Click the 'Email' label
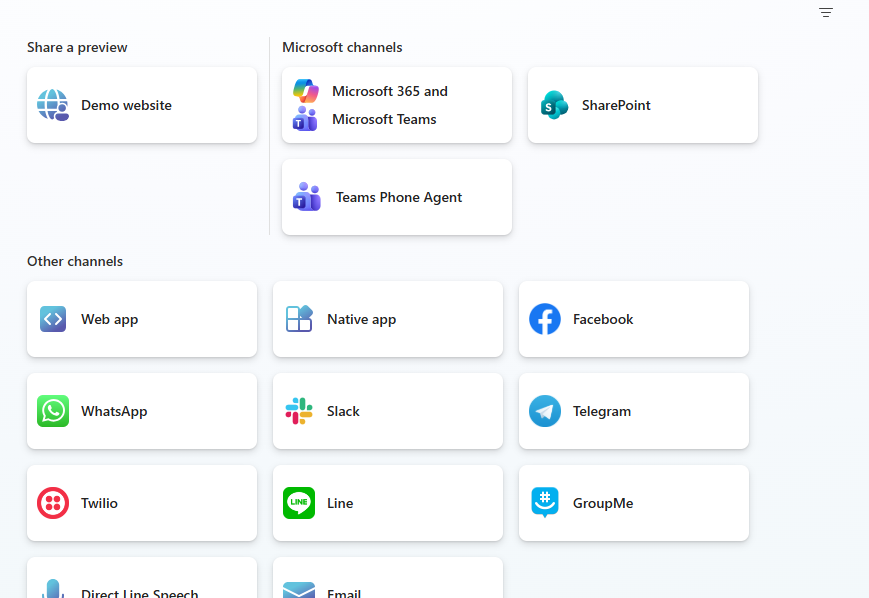Screen dimensions: 869x598 click(x=344, y=593)
